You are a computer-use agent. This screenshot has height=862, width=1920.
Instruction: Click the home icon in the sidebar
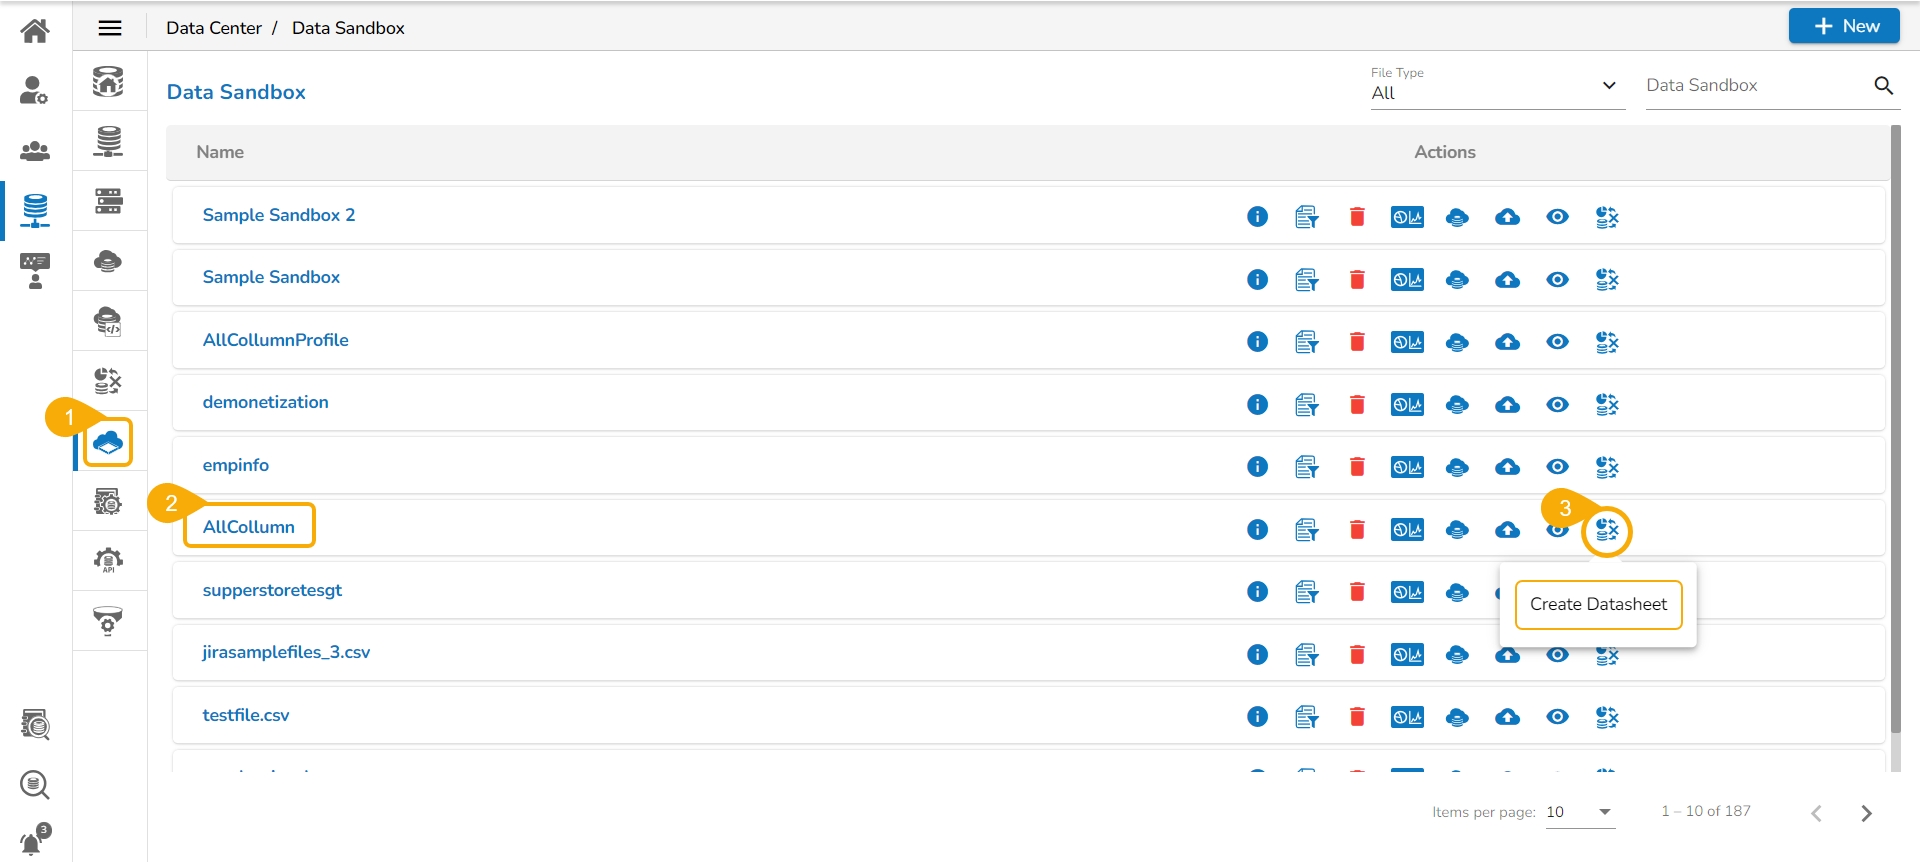[35, 31]
